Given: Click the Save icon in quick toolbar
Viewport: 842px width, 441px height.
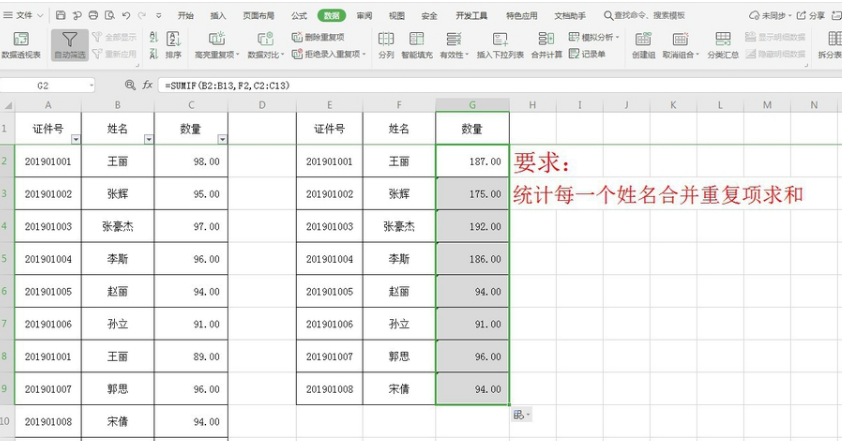Looking at the screenshot, I should click(x=61, y=15).
